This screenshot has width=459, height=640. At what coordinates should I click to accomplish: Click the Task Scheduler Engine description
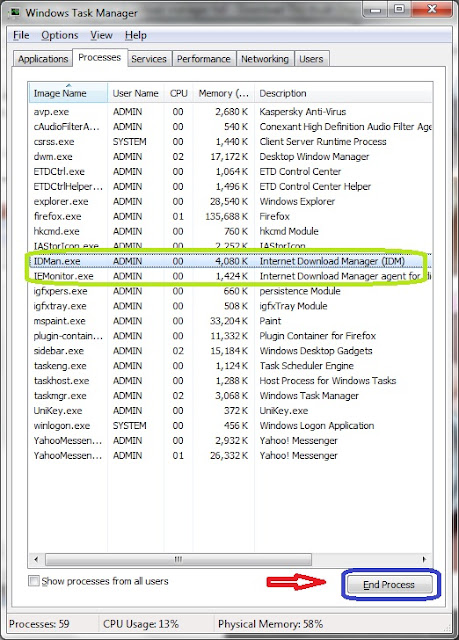click(306, 366)
